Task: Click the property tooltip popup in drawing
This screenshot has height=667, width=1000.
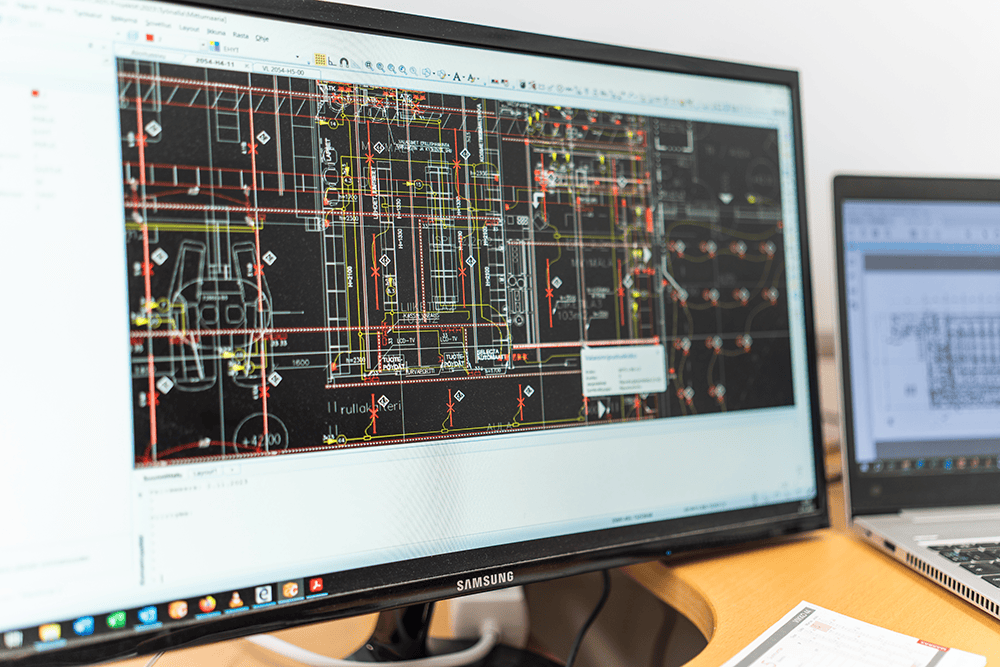Action: pos(624,369)
